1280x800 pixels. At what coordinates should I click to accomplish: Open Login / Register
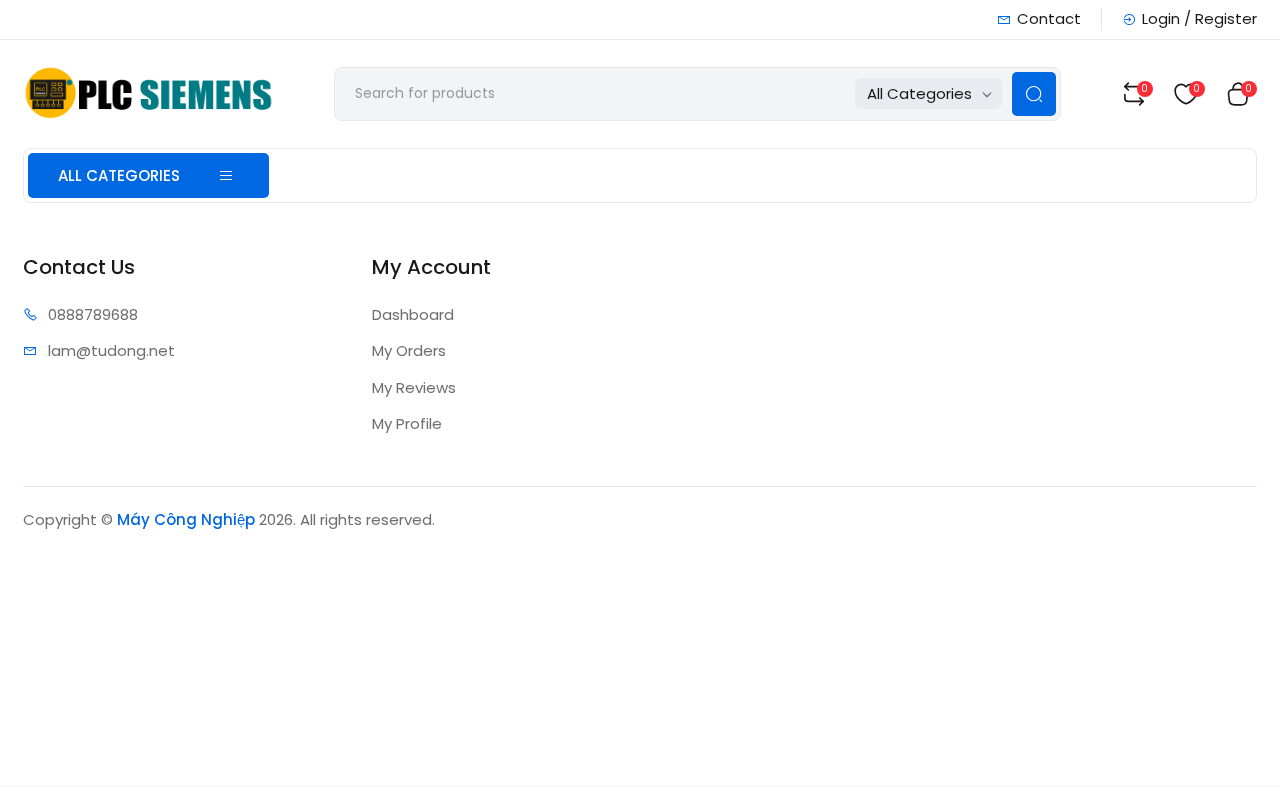point(1199,19)
